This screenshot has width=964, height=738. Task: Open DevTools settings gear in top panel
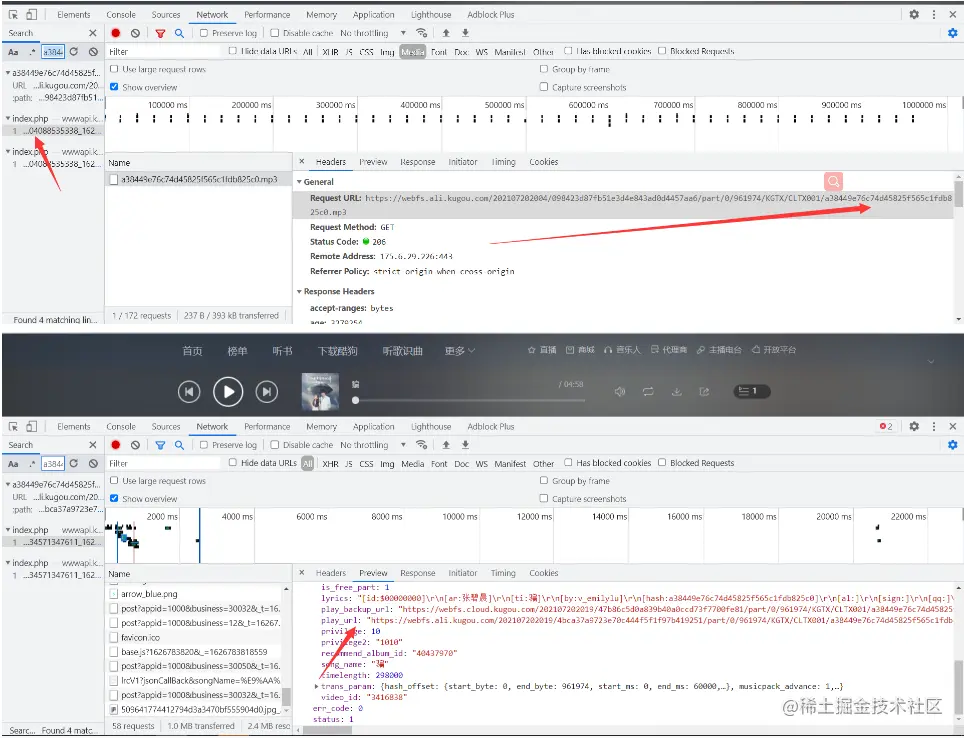pos(914,14)
